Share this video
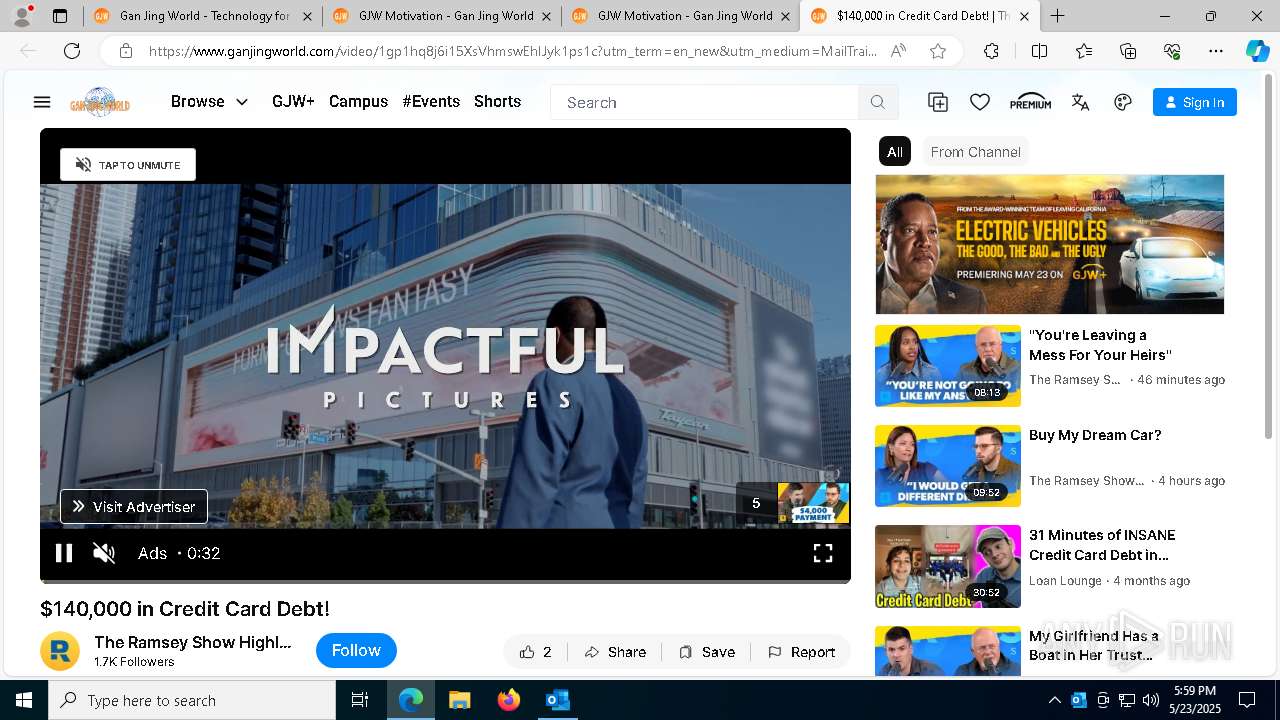1280x720 pixels. (x=615, y=652)
